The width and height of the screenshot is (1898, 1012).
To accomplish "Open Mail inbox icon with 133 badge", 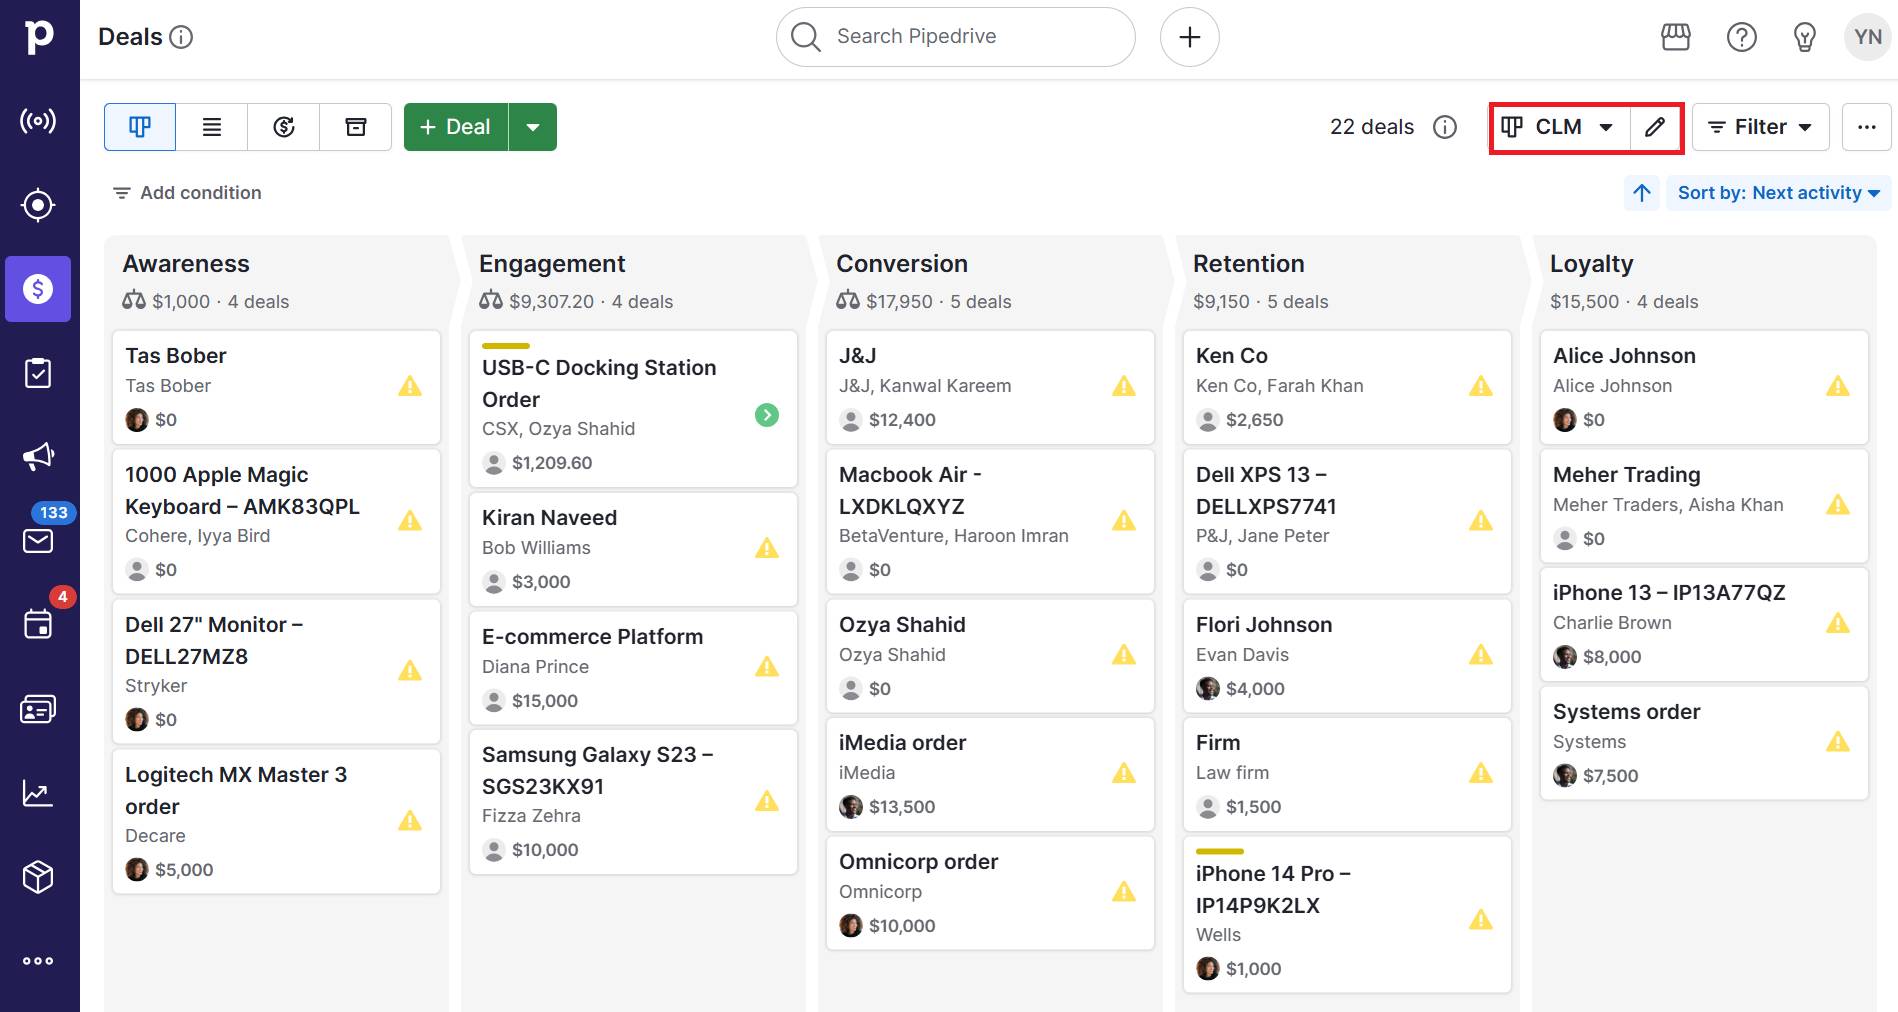I will coord(38,541).
